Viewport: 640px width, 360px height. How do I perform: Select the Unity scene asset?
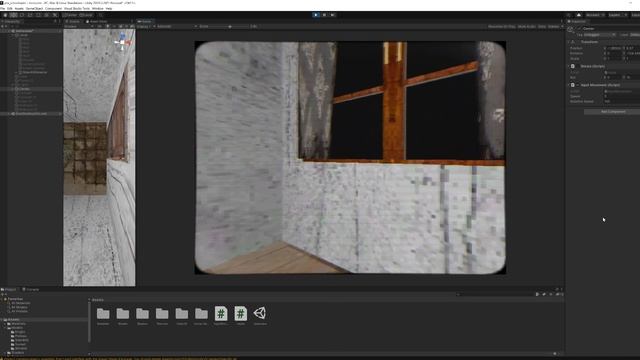point(260,313)
